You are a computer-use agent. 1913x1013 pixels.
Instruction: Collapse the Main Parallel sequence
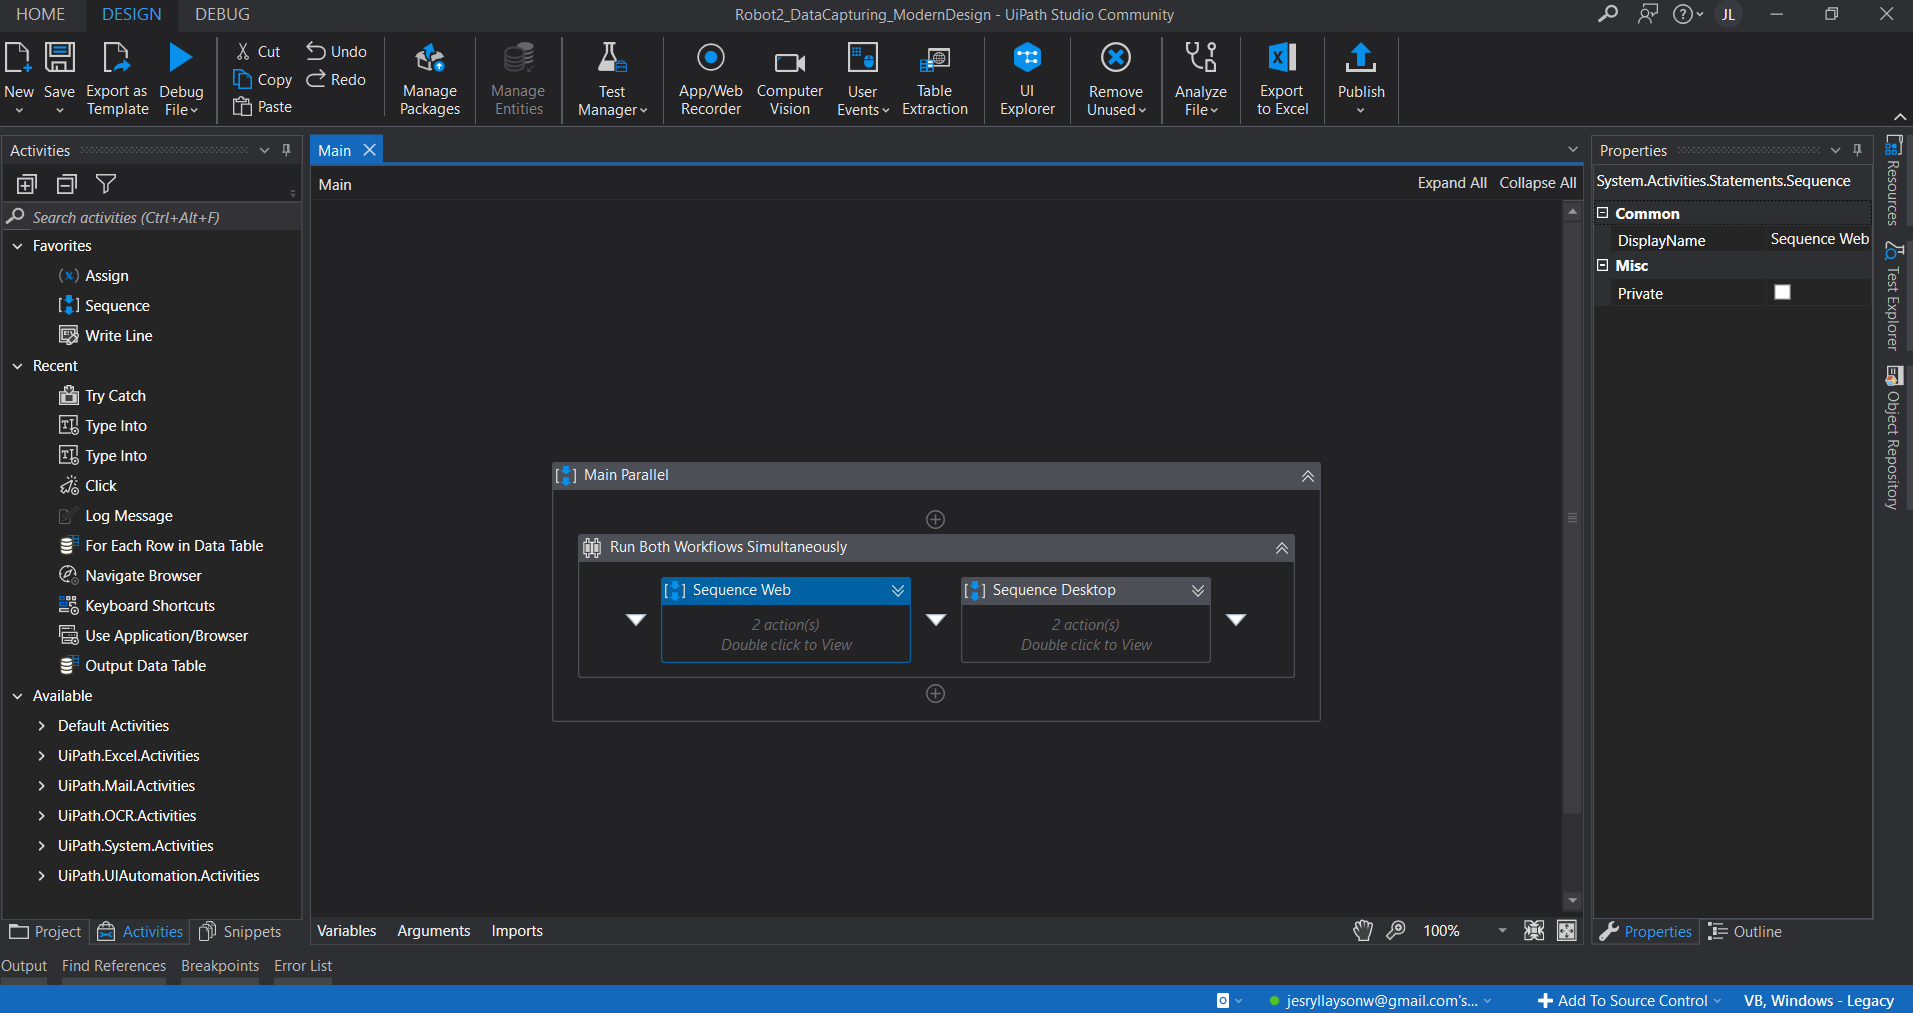[x=1307, y=476]
